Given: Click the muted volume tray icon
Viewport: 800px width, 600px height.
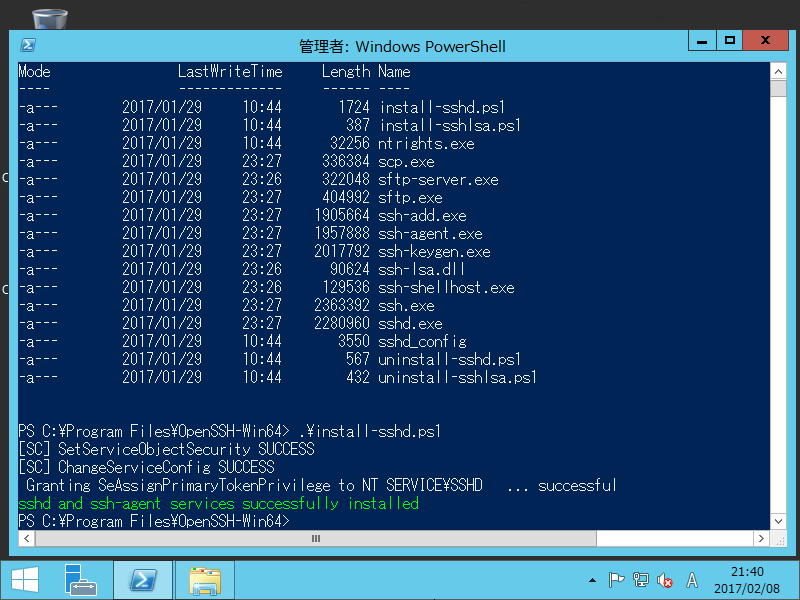Looking at the screenshot, I should 665,580.
